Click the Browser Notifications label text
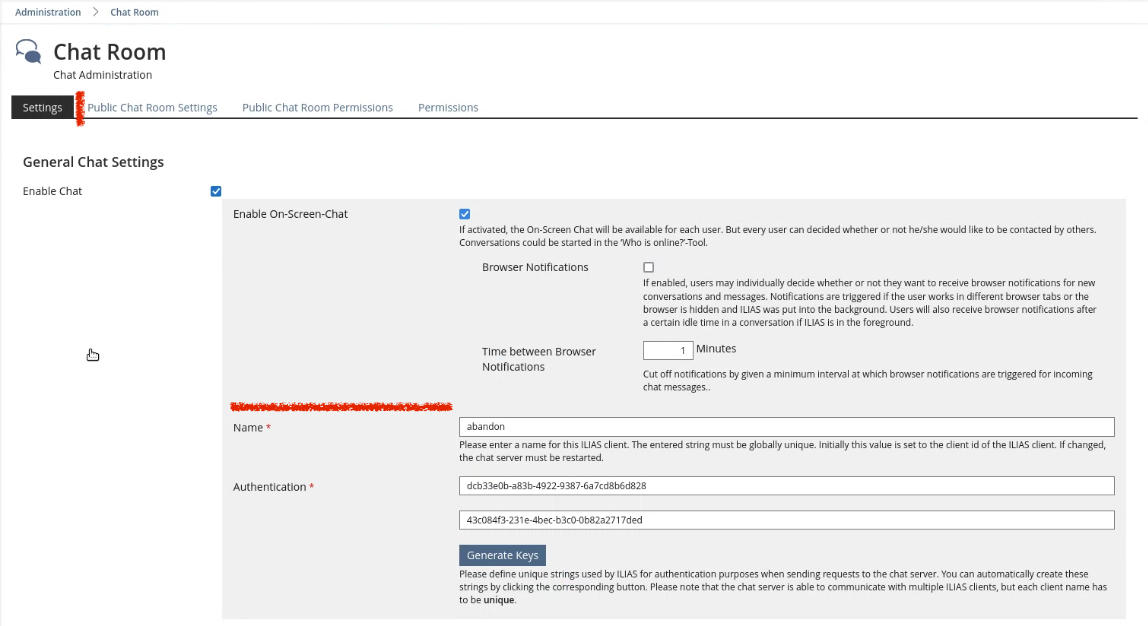Screen dimensions: 1148x626 535,268
